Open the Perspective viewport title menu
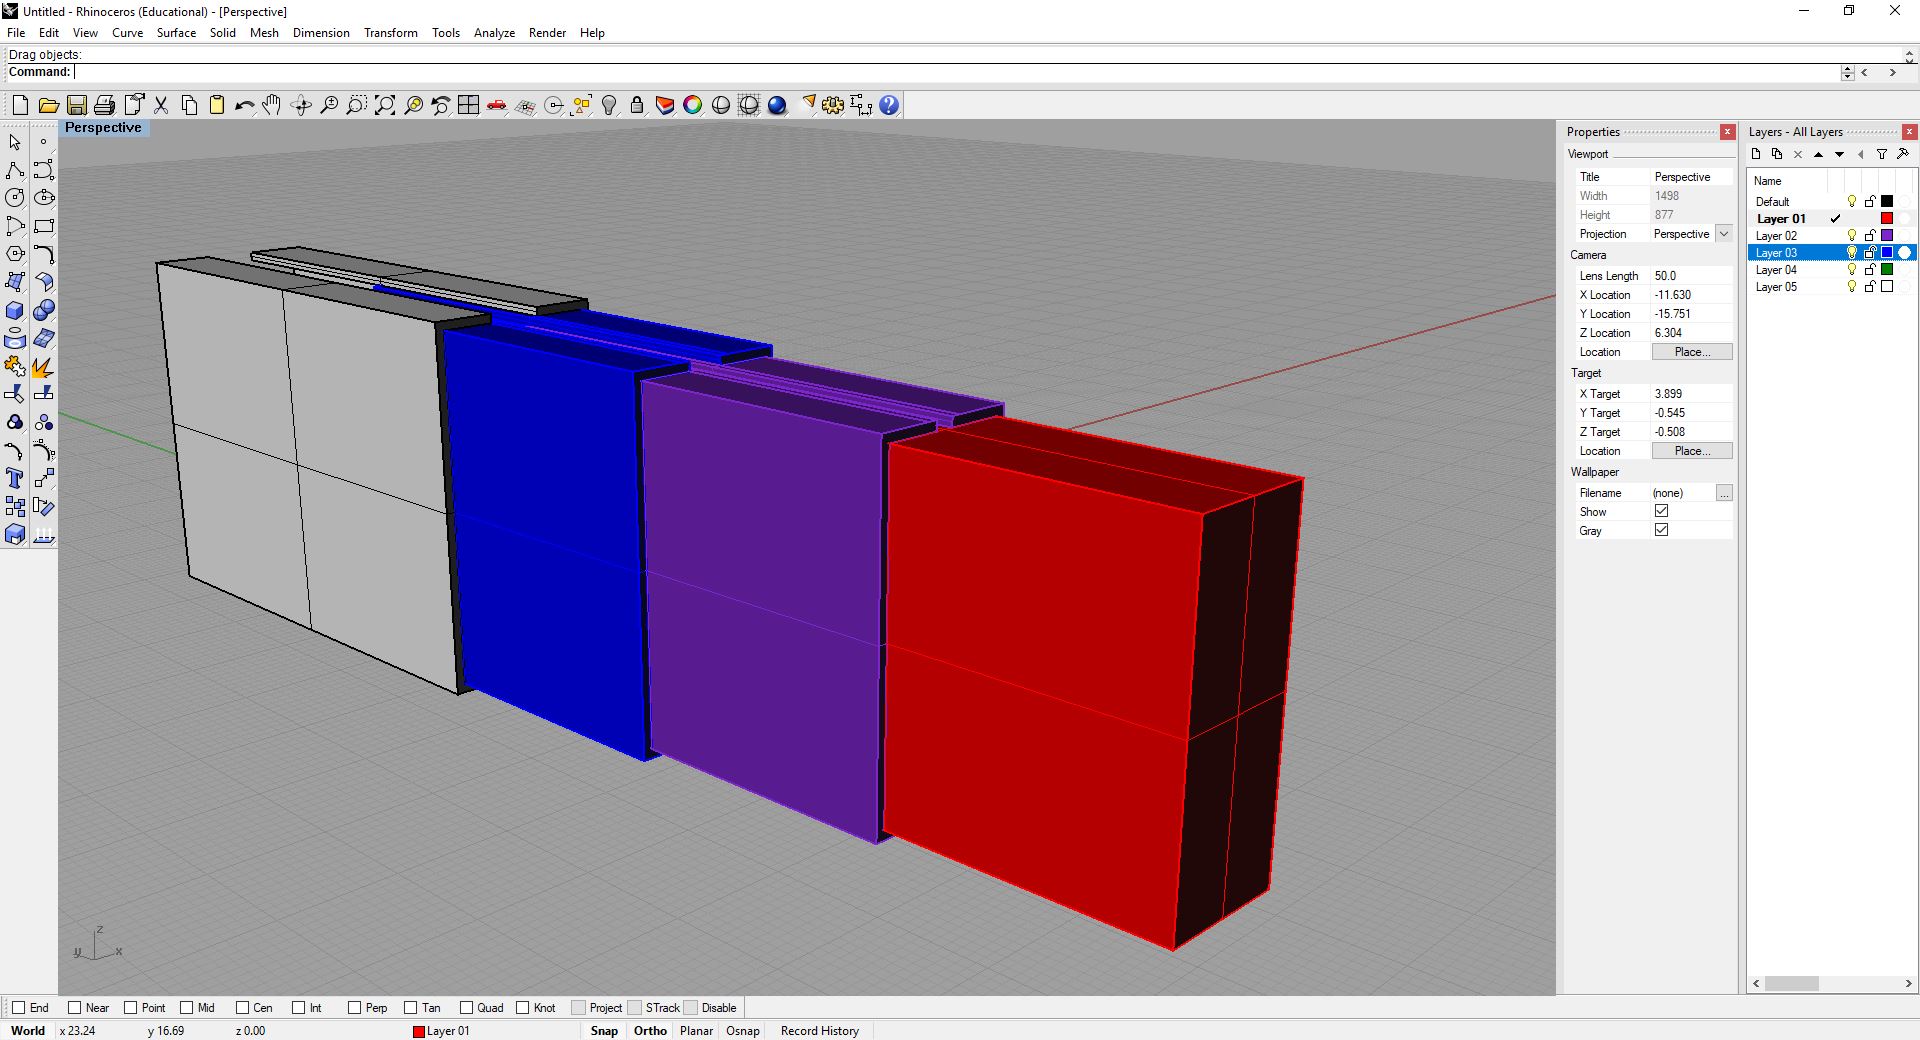 103,128
